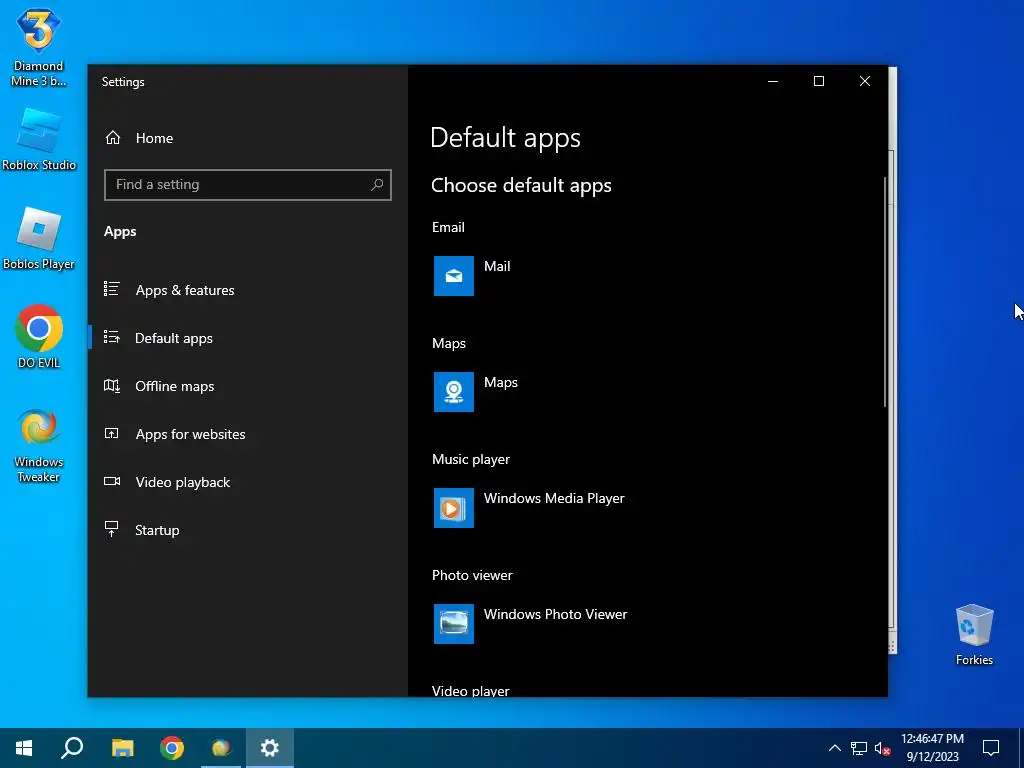Open the Diamond Mine 3 desktop shortcut
This screenshot has height=768, width=1024.
(39, 46)
